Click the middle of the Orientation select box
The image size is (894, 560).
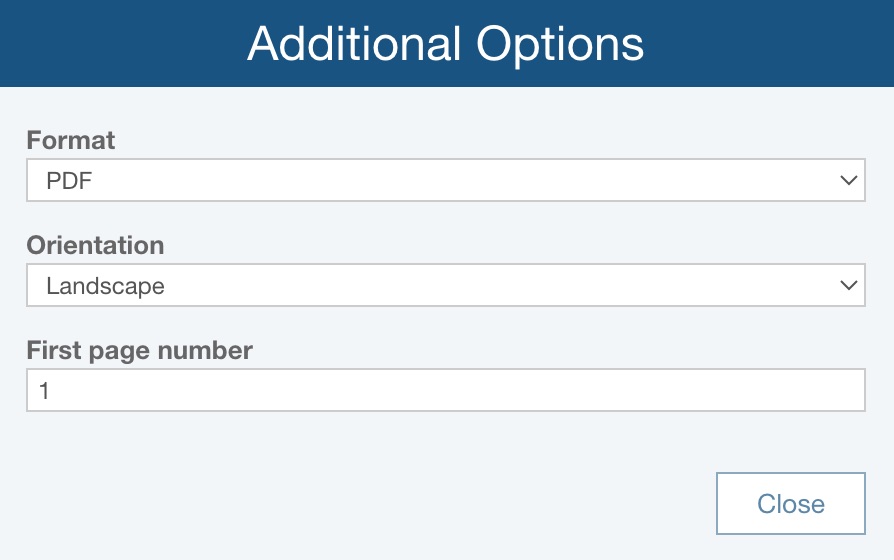(445, 286)
